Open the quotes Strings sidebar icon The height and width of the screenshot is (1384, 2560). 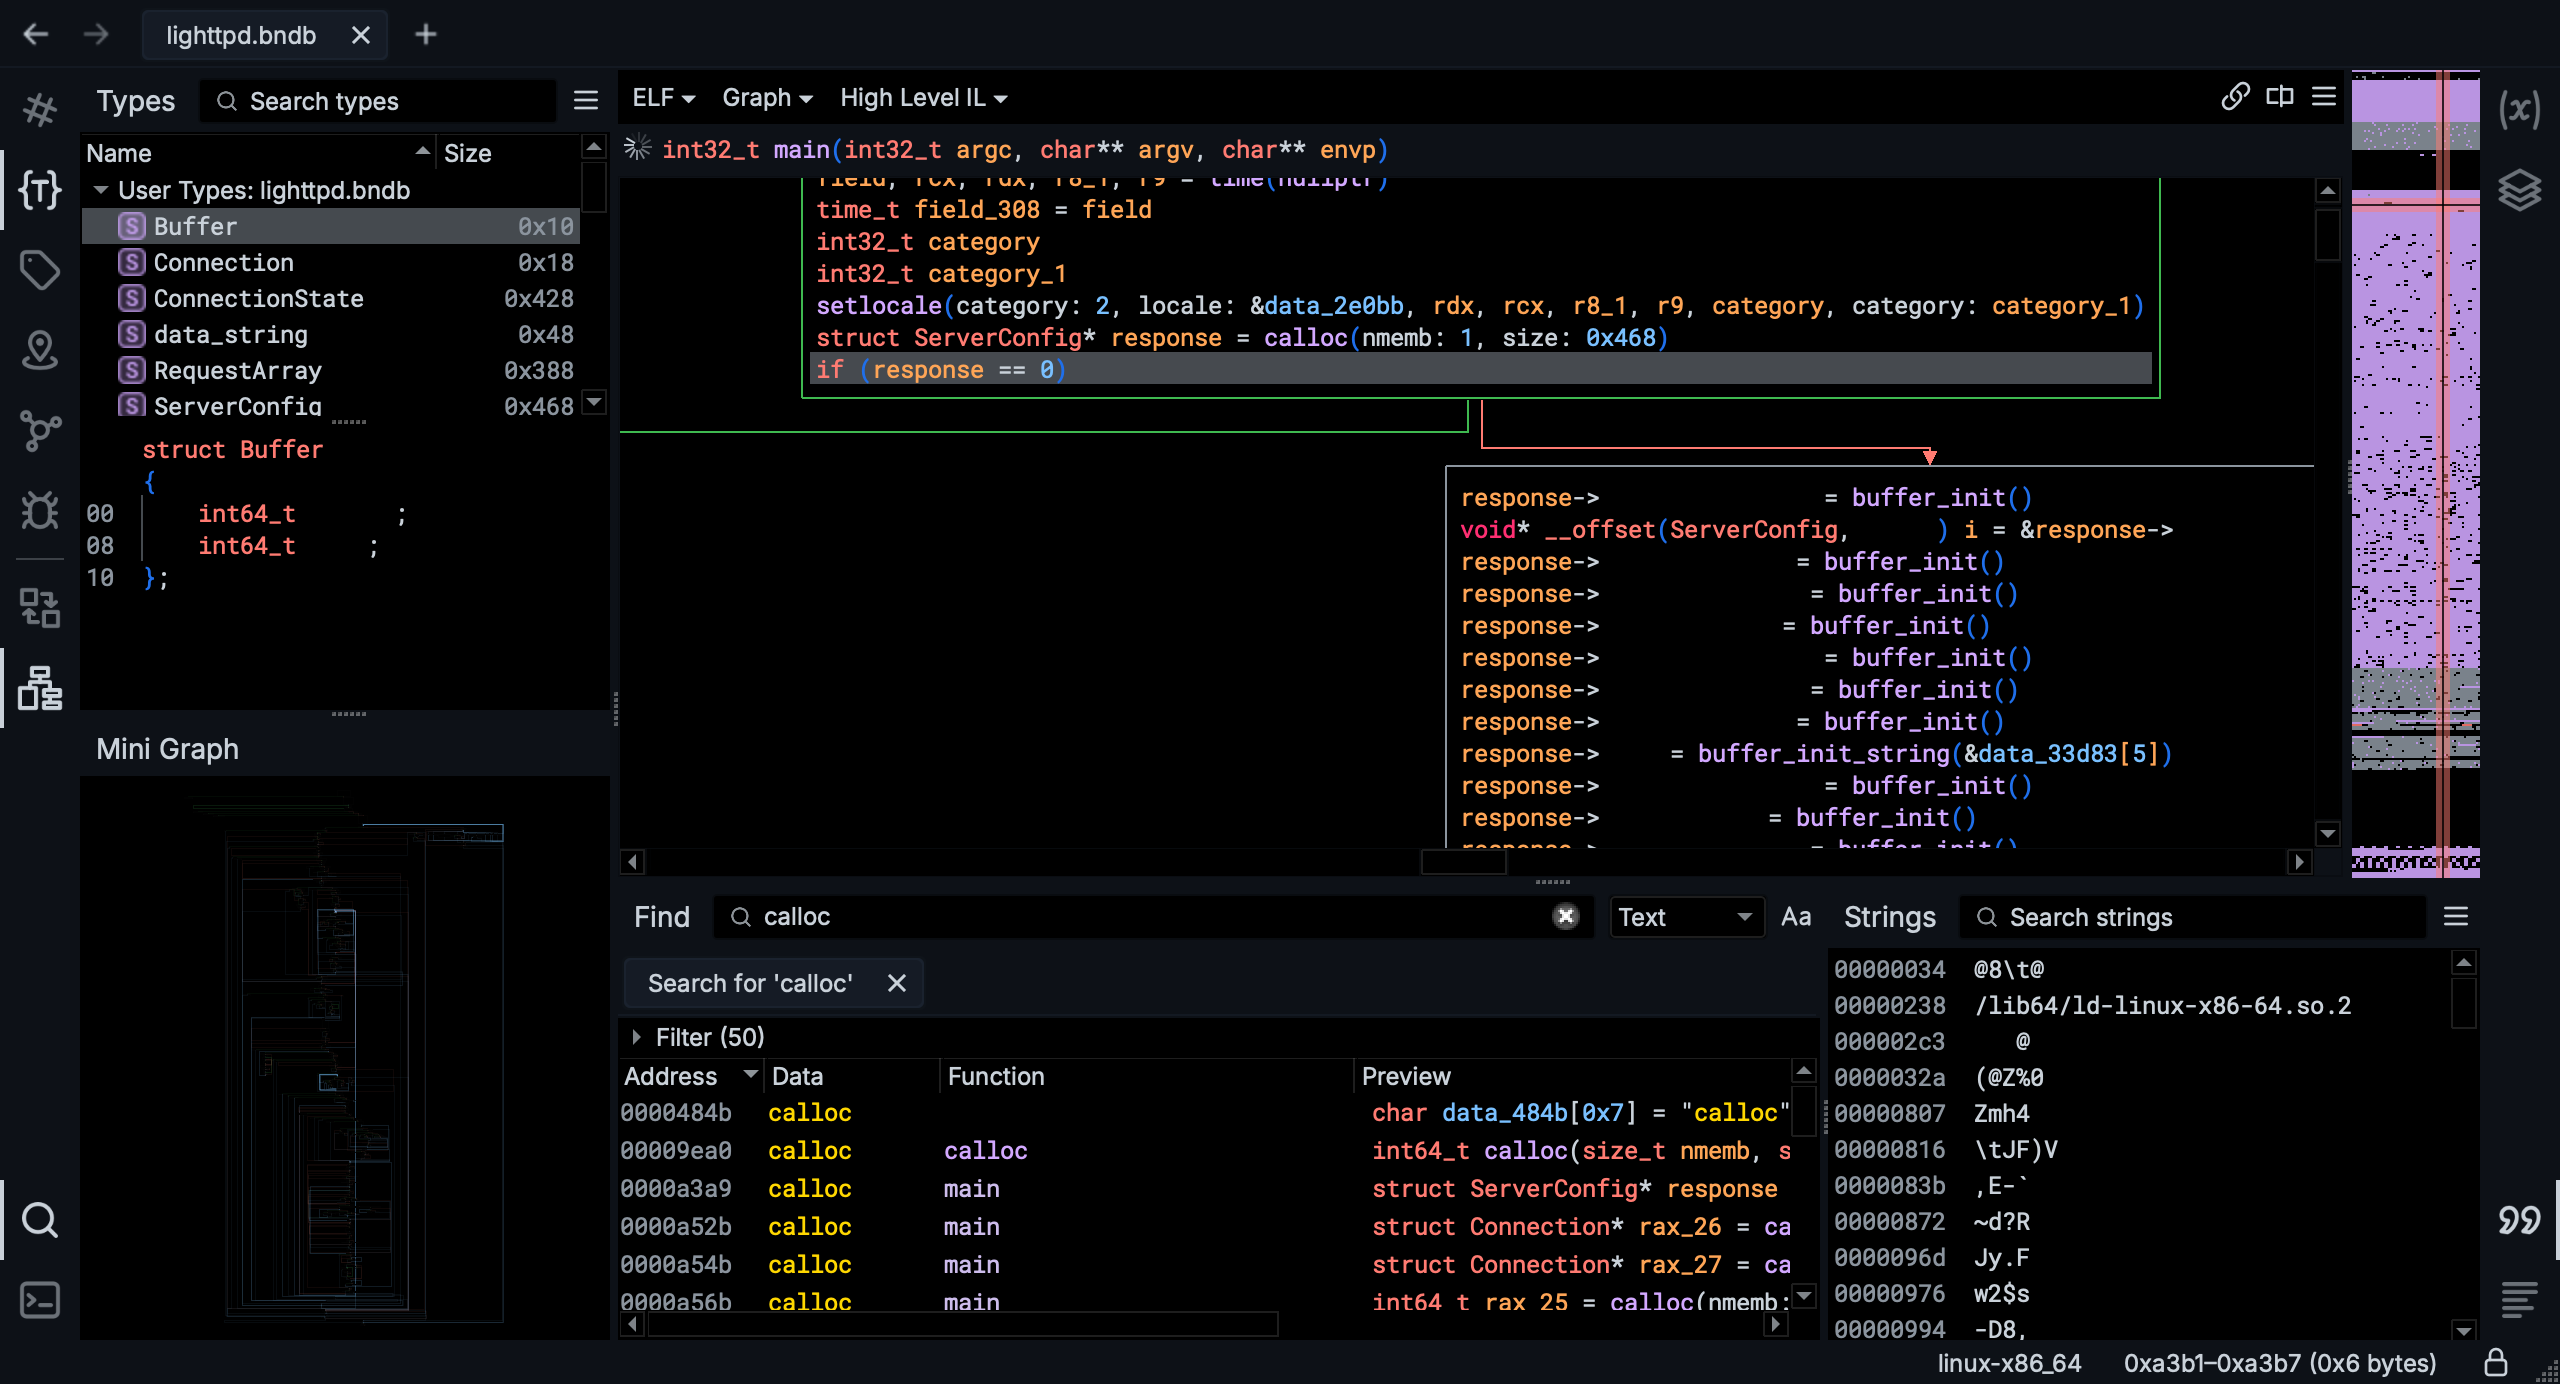coord(2519,1220)
